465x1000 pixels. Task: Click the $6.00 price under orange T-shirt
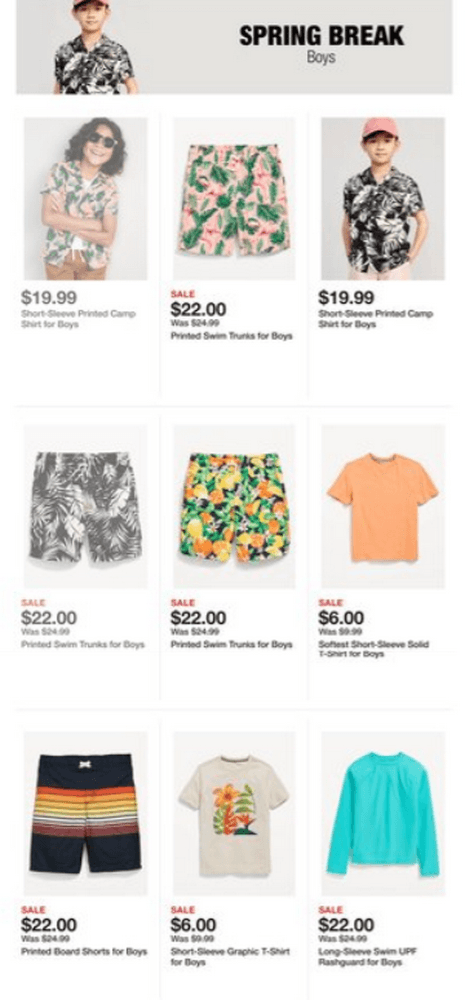pos(341,618)
